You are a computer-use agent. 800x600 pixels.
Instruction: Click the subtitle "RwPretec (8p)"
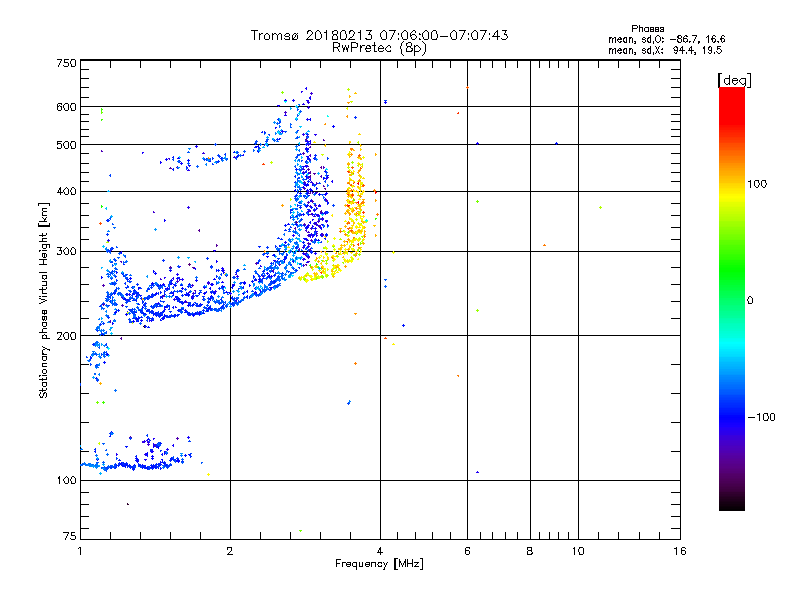coord(379,48)
